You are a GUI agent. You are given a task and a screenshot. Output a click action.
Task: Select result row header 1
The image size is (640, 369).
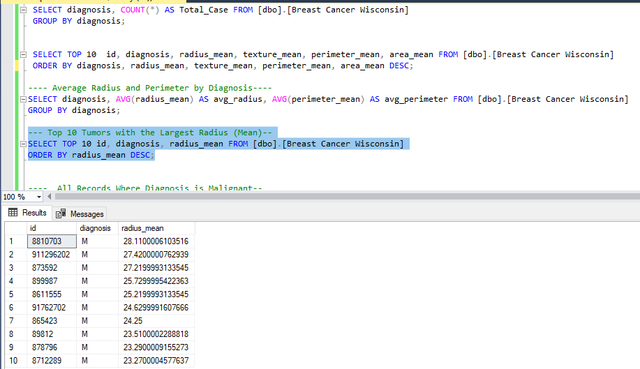point(16,241)
